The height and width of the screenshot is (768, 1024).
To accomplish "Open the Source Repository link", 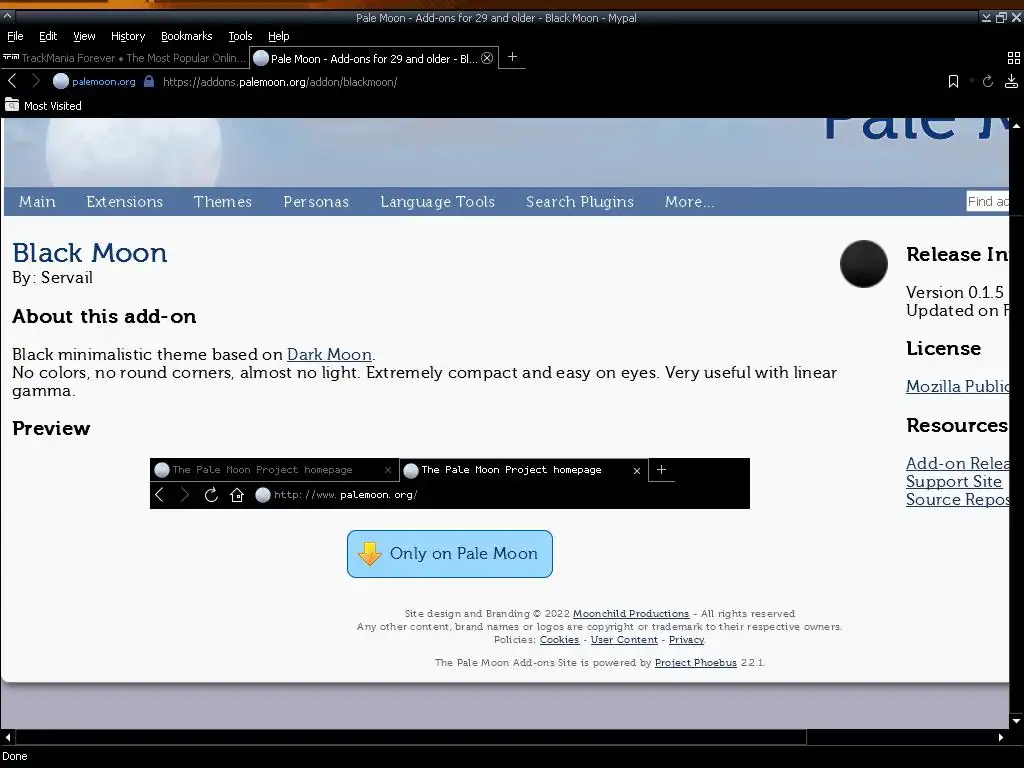I will point(957,500).
